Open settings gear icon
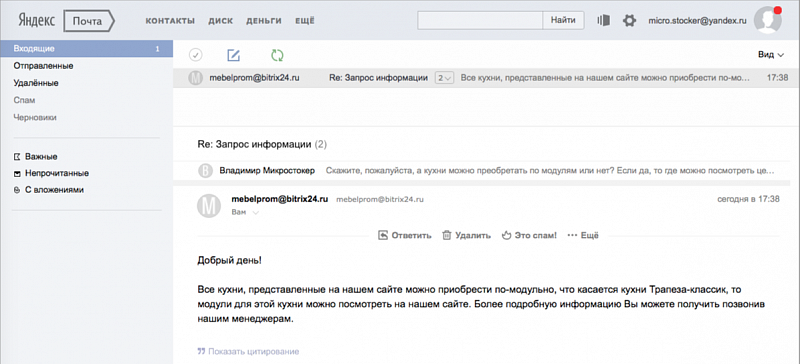 pyautogui.click(x=630, y=21)
